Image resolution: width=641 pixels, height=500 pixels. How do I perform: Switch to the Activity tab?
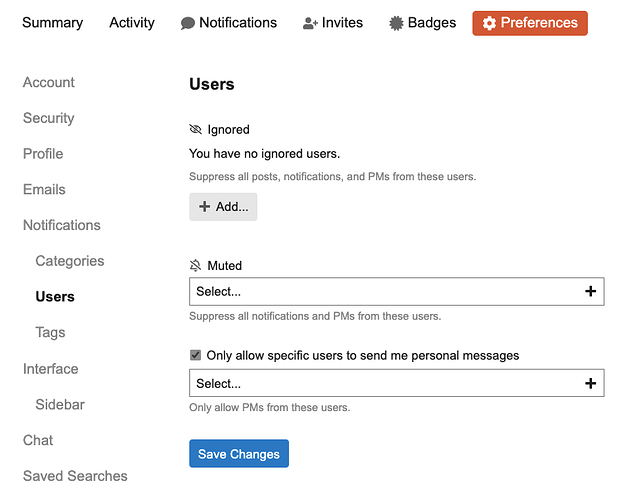point(132,22)
